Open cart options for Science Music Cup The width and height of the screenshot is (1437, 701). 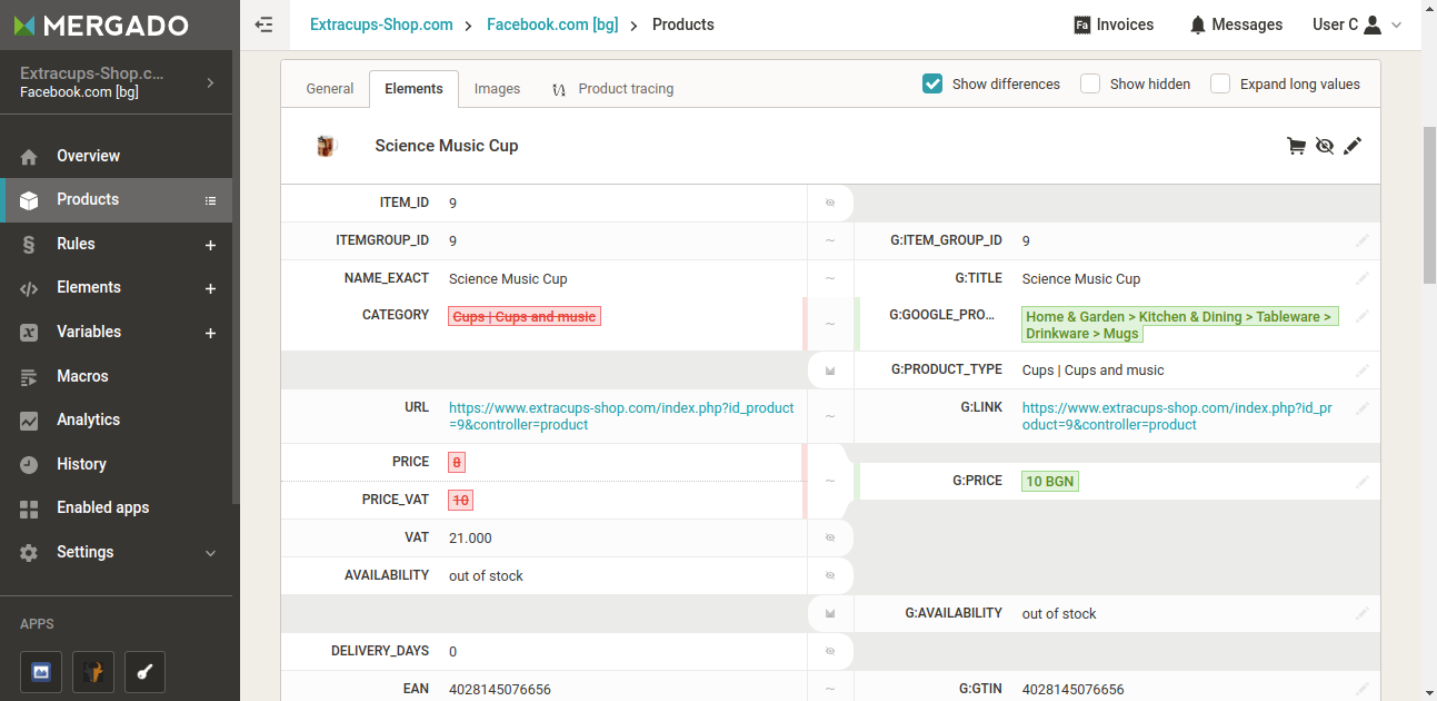click(1296, 146)
